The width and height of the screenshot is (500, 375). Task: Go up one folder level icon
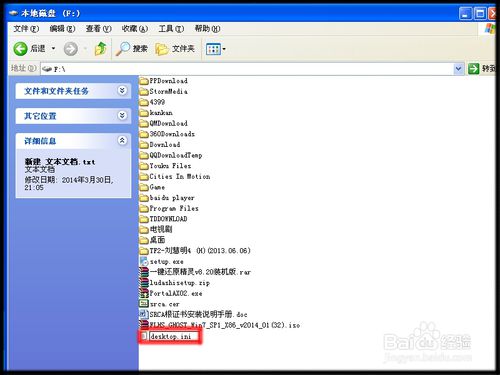coord(100,49)
